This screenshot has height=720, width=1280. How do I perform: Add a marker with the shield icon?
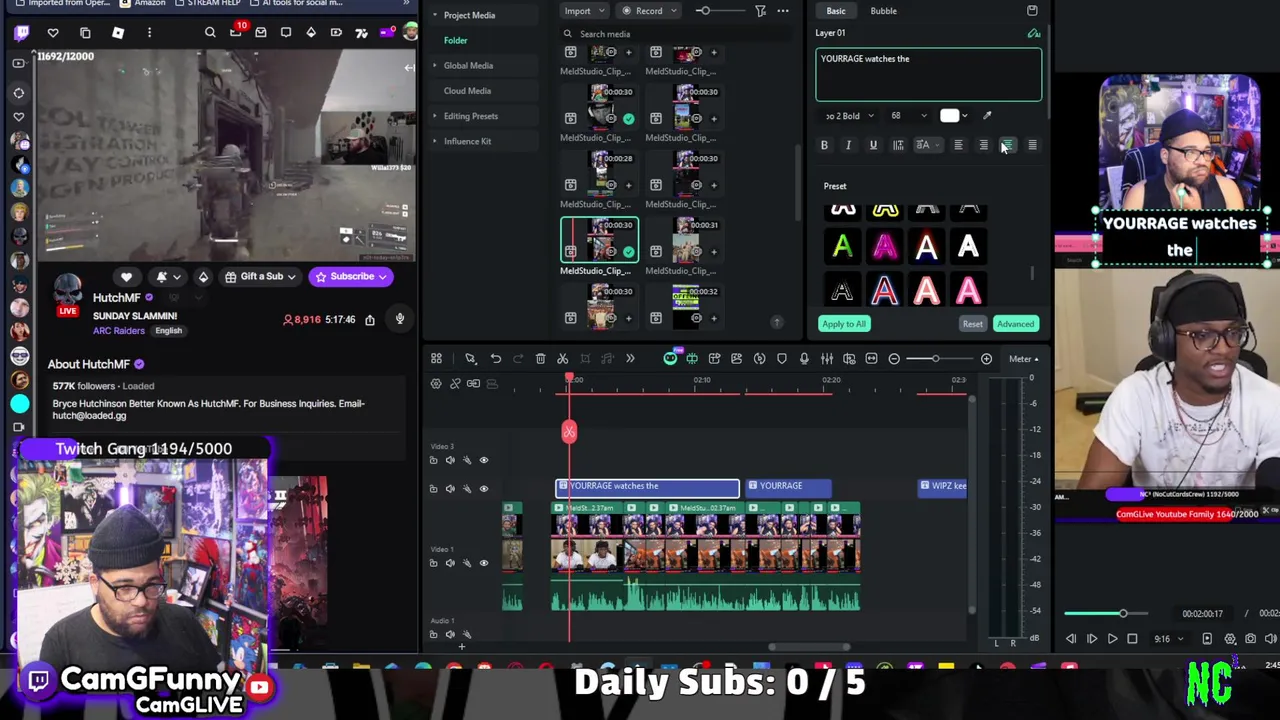click(782, 359)
